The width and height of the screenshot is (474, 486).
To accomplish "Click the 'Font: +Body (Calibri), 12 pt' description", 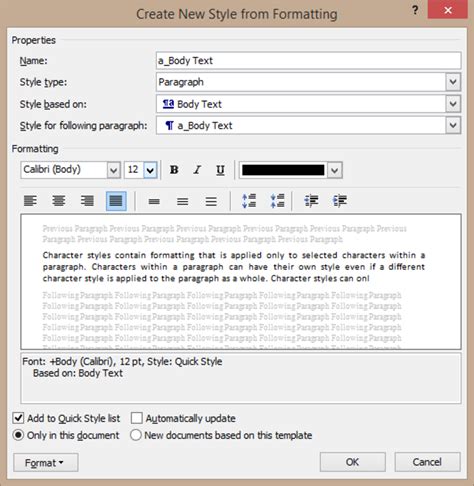I will pyautogui.click(x=82, y=362).
